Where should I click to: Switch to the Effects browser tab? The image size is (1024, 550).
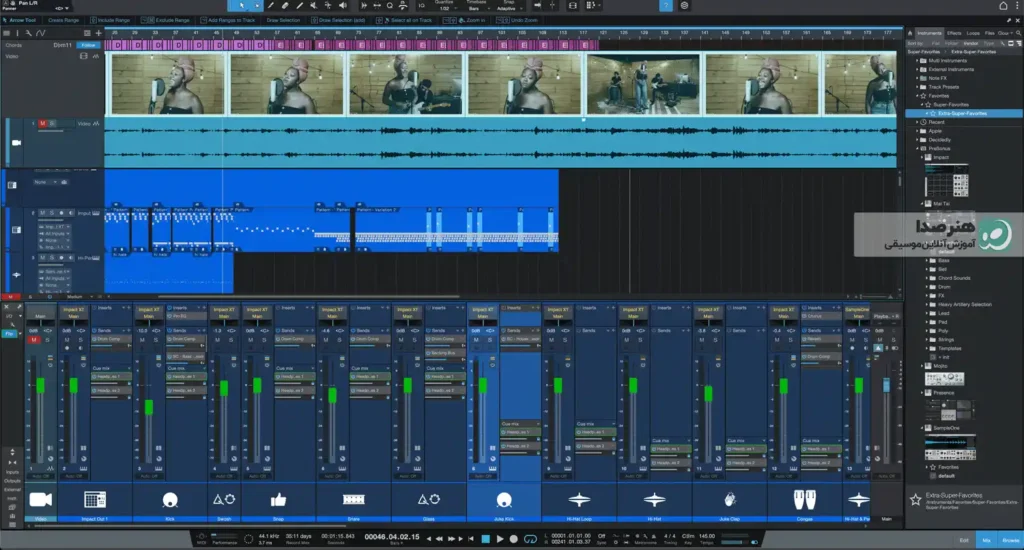tap(954, 33)
